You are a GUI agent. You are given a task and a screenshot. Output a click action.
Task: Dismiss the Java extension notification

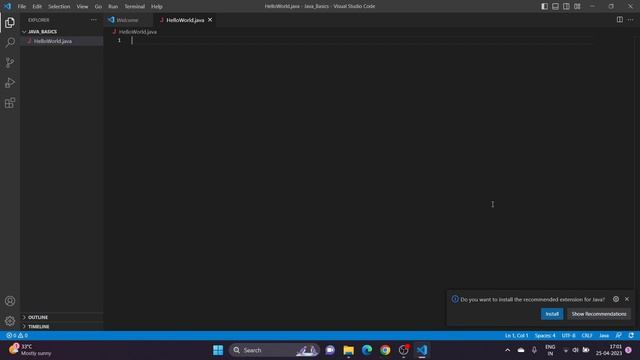point(627,299)
